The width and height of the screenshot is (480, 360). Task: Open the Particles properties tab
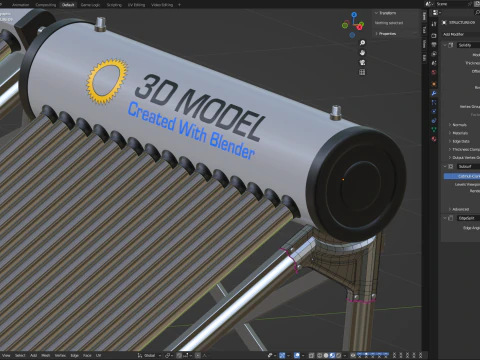point(434,102)
